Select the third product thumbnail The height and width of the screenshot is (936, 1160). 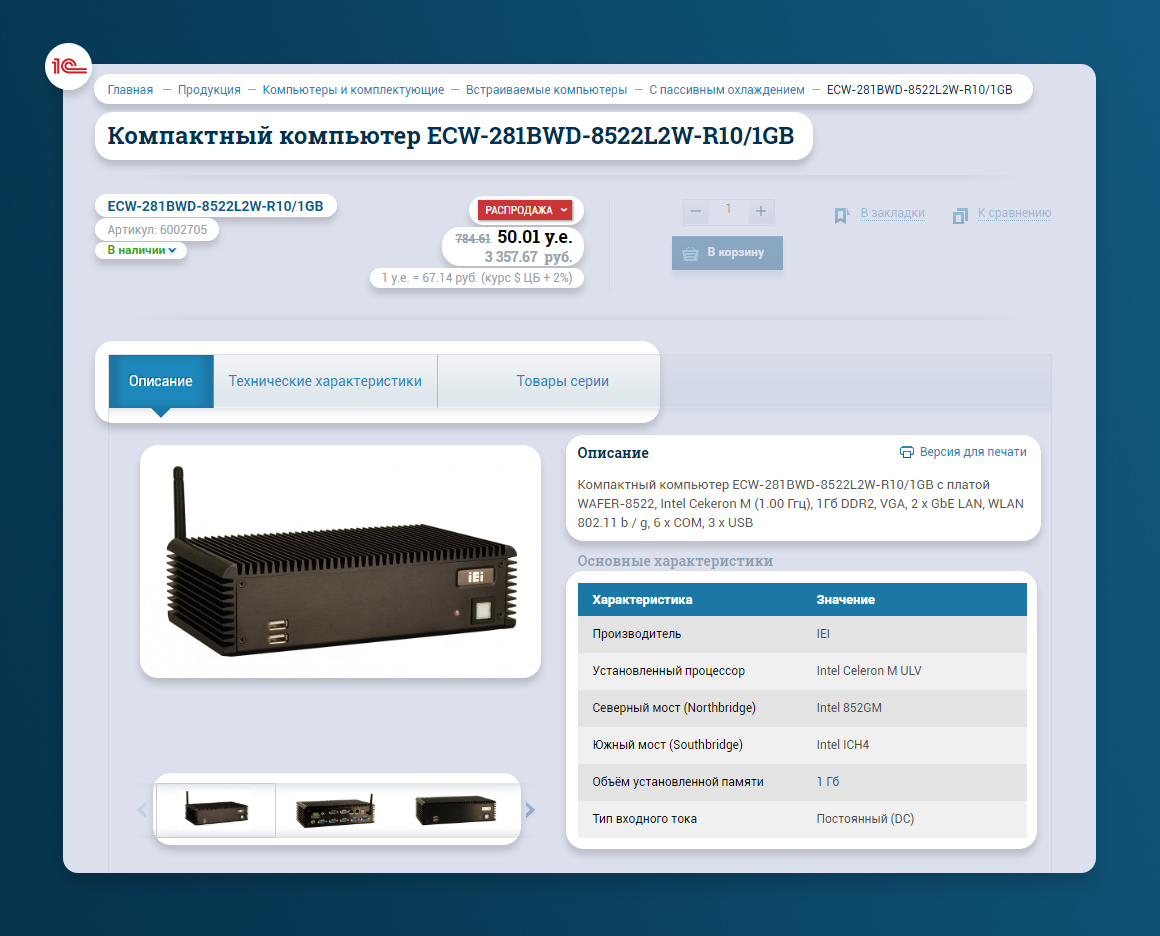click(456, 810)
